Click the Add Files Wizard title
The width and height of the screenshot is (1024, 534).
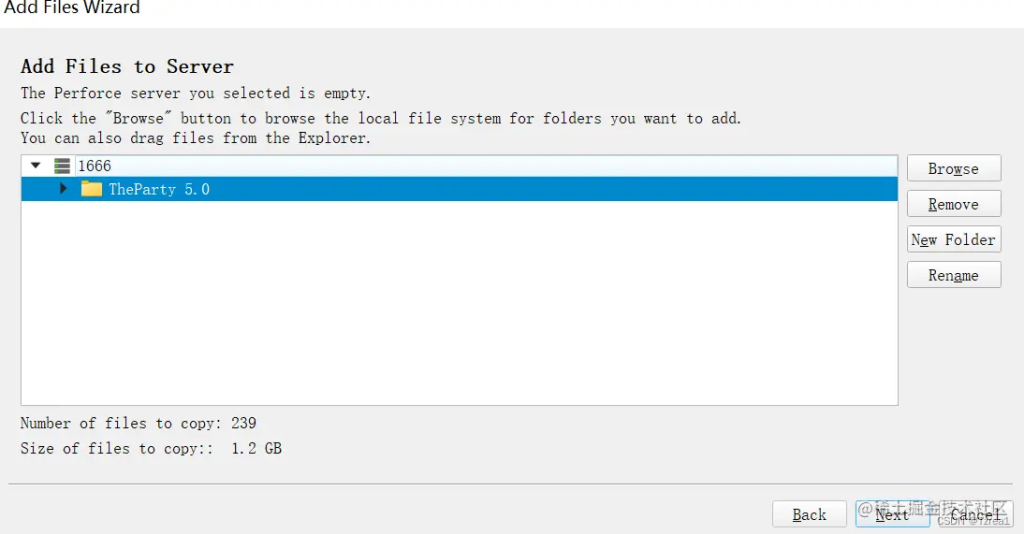pyautogui.click(x=72, y=8)
